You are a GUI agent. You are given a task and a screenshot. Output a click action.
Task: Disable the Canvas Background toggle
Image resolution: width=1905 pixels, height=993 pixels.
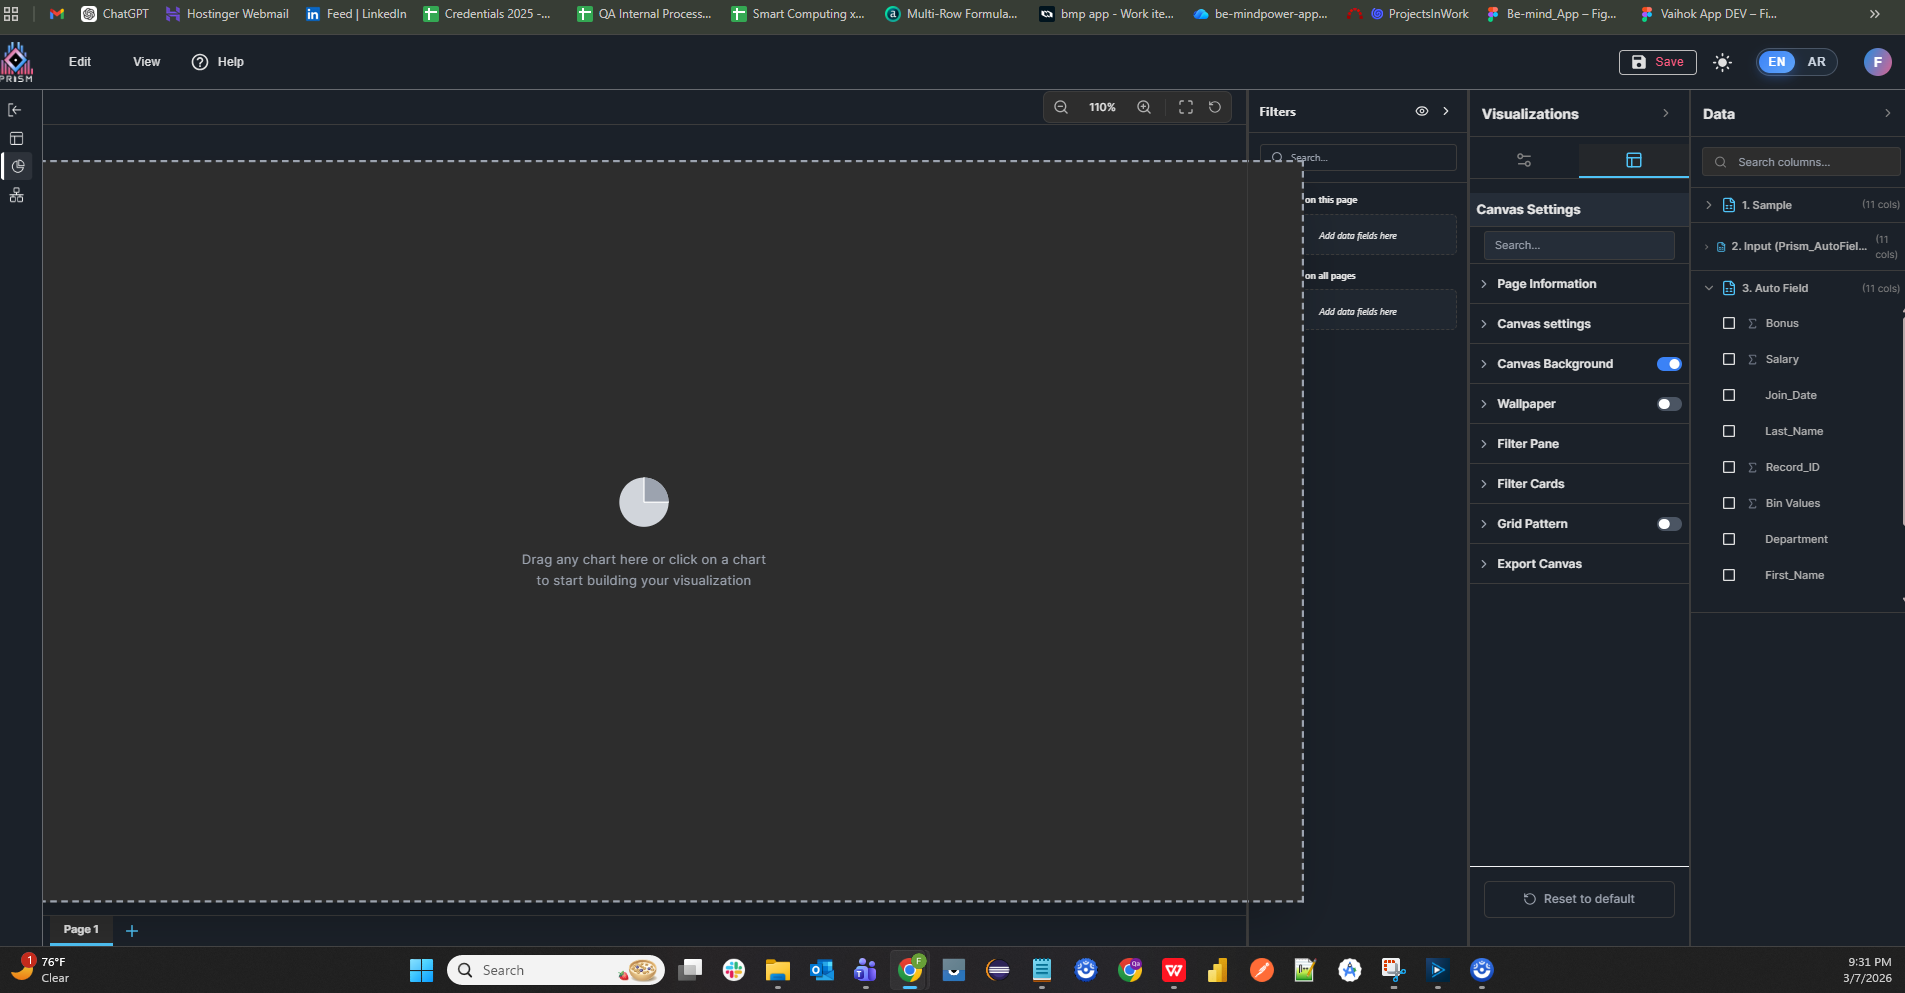pos(1669,364)
